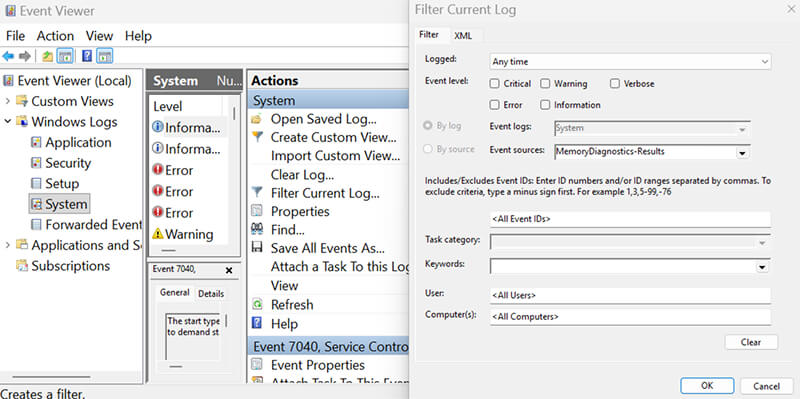Check the Error event level box

[494, 105]
